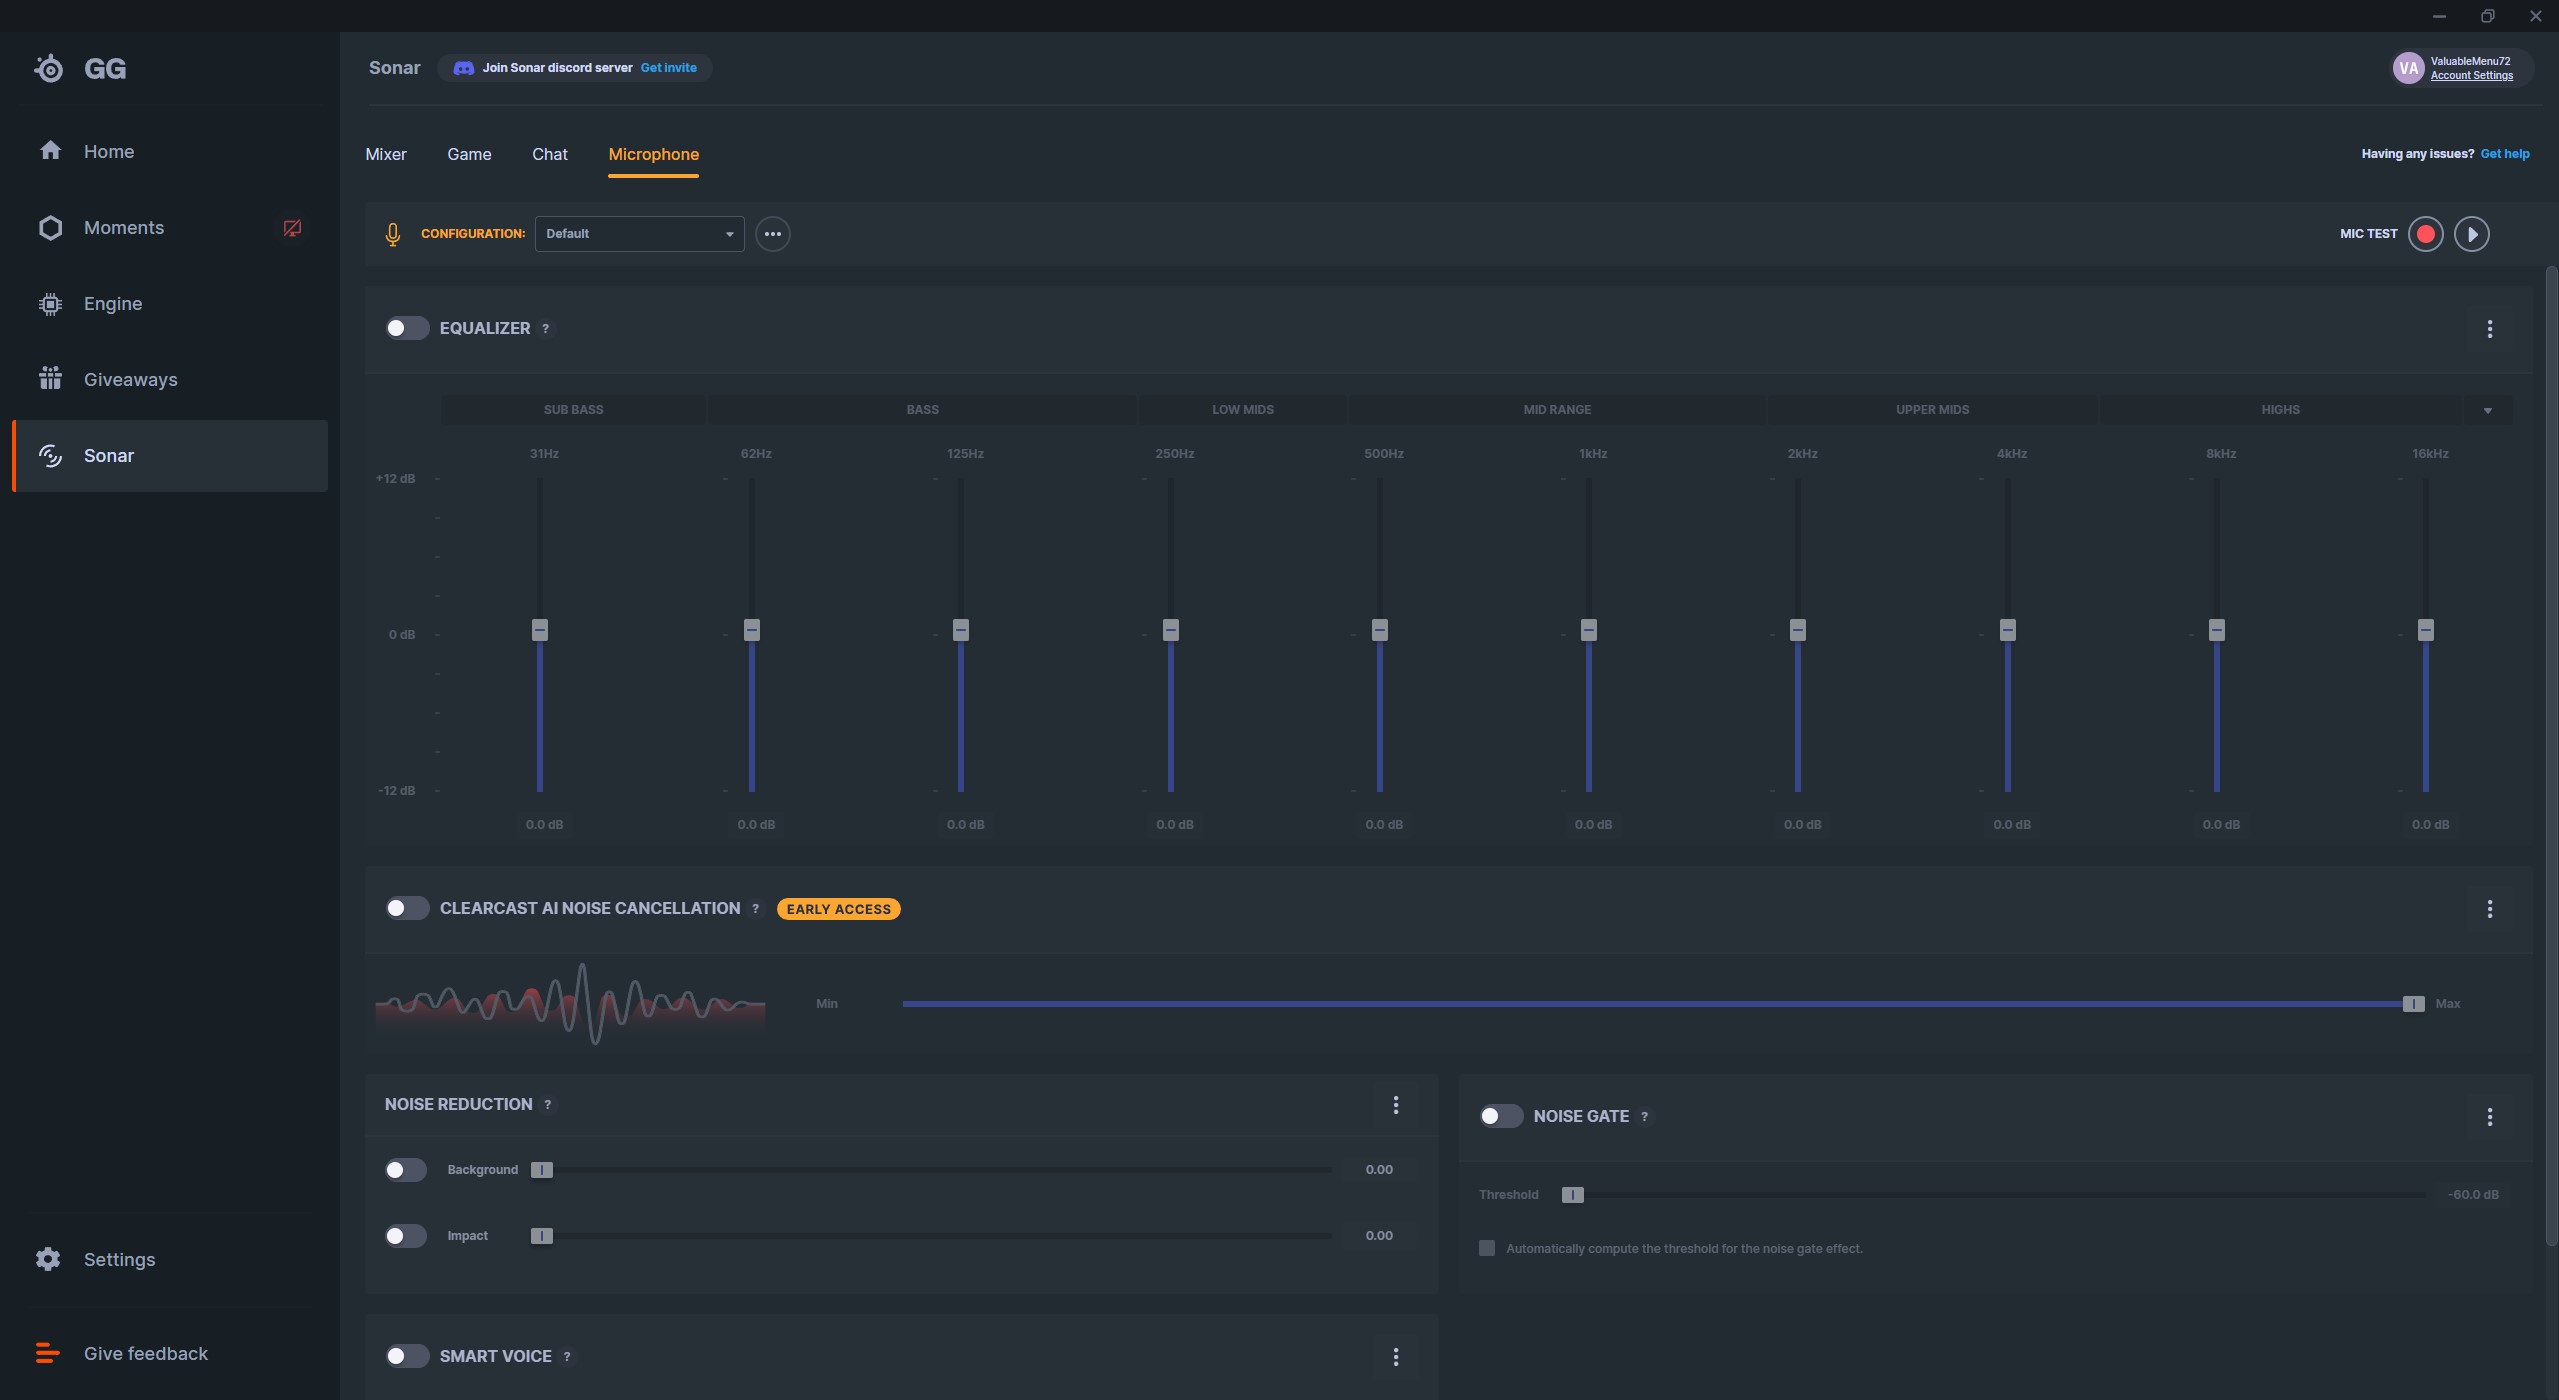Toggle Background noise reduction on
2559x1400 pixels.
coord(405,1170)
